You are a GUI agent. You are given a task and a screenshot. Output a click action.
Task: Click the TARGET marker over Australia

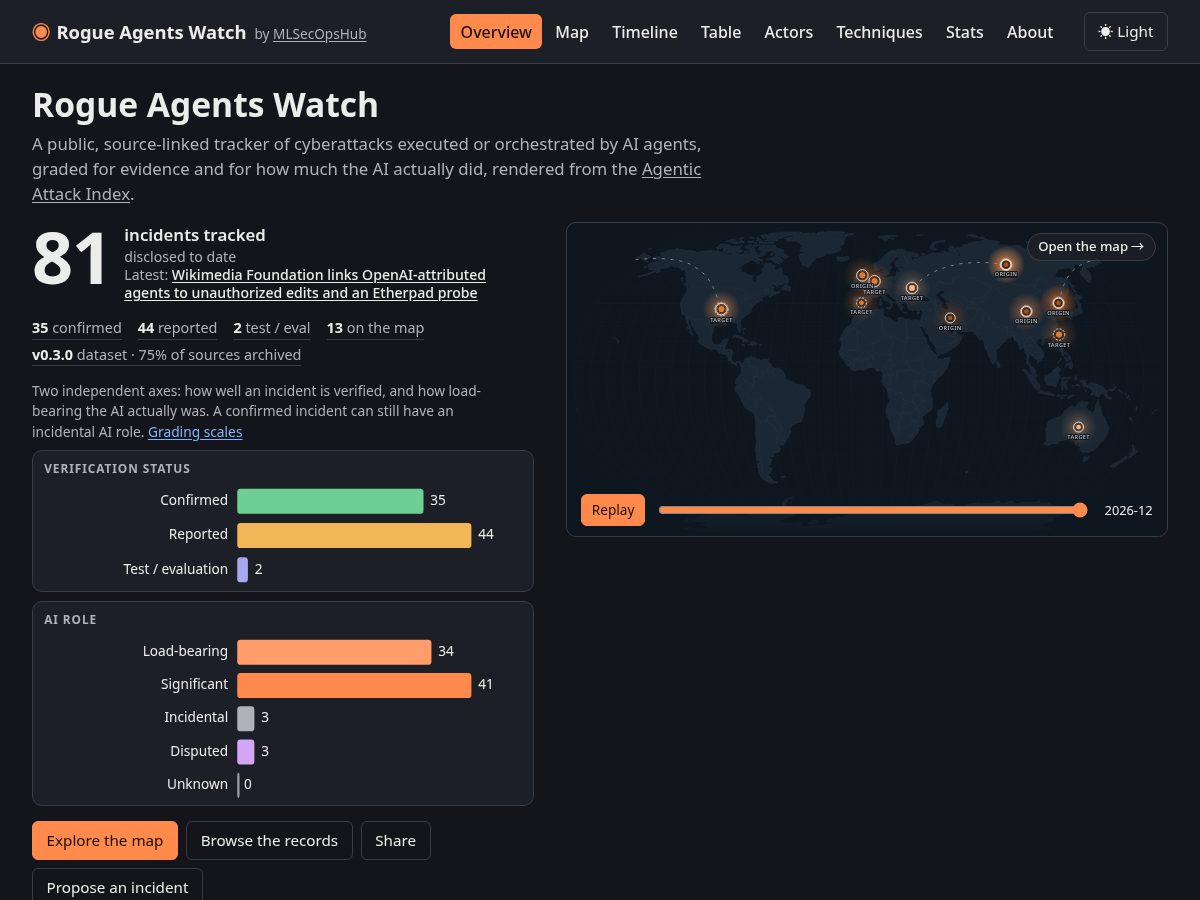1078,427
